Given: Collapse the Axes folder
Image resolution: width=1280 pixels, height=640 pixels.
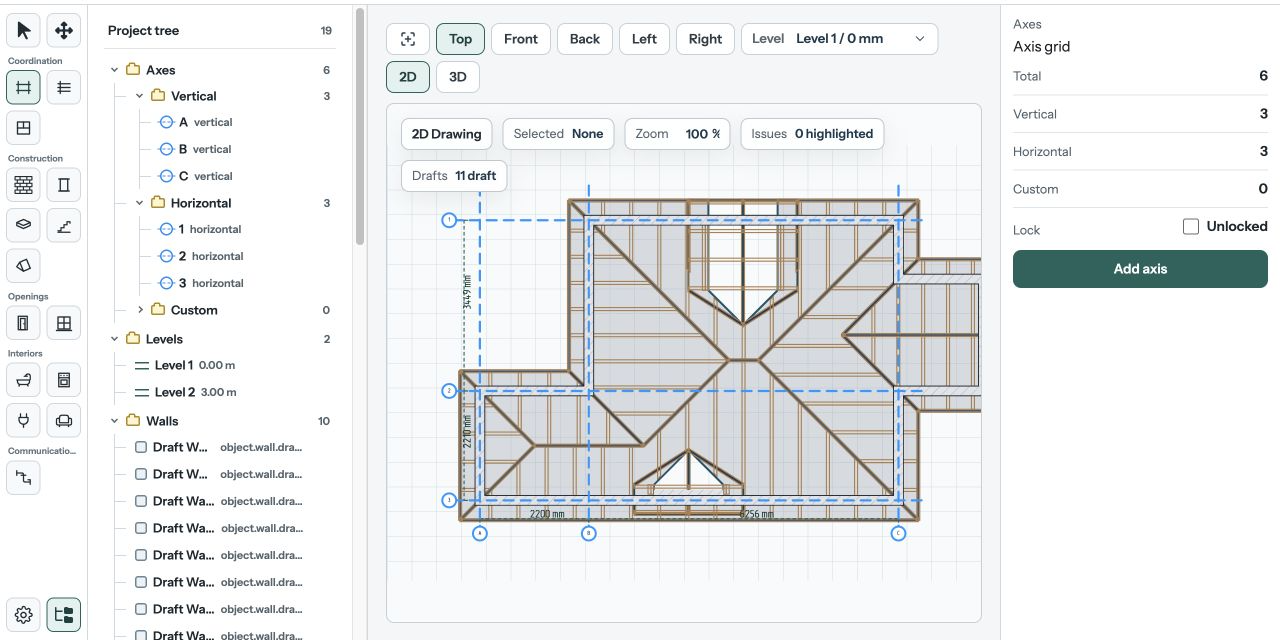Looking at the screenshot, I should click(114, 70).
